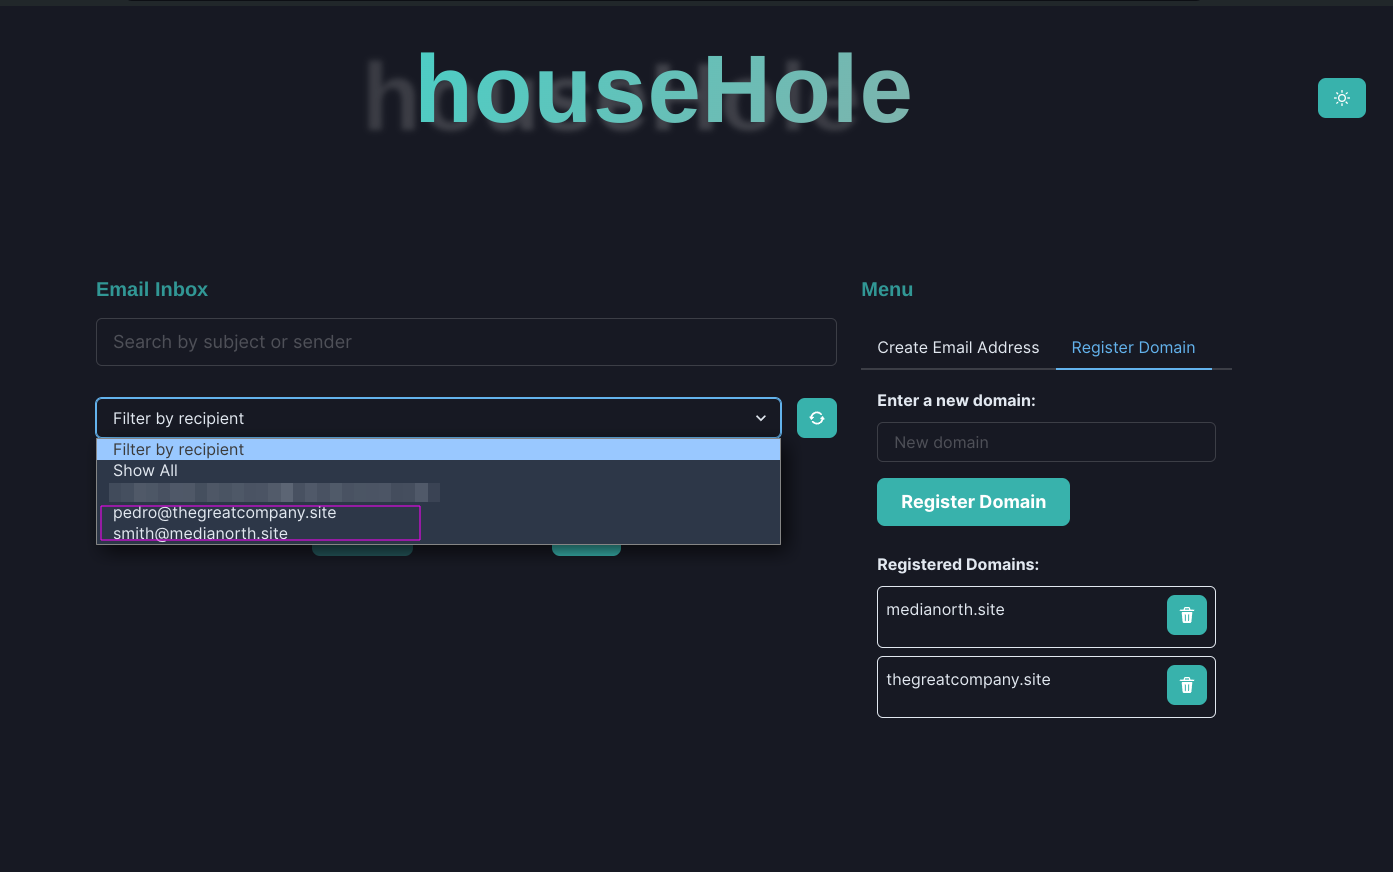
Task: Refresh the email inbox
Action: point(816,418)
